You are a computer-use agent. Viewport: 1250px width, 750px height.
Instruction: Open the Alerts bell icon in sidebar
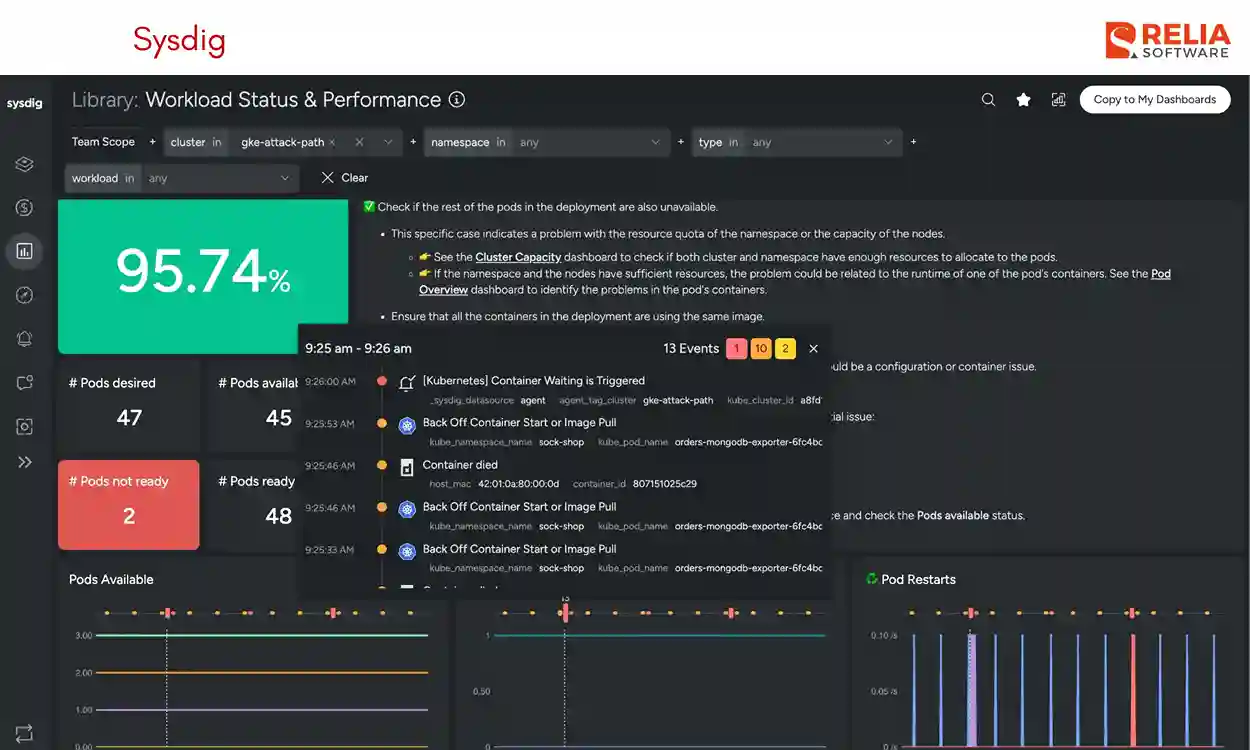click(25, 338)
